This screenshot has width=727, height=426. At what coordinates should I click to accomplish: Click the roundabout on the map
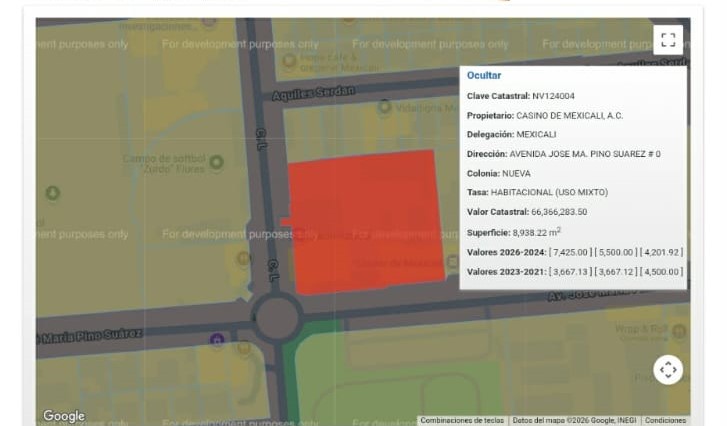point(277,318)
